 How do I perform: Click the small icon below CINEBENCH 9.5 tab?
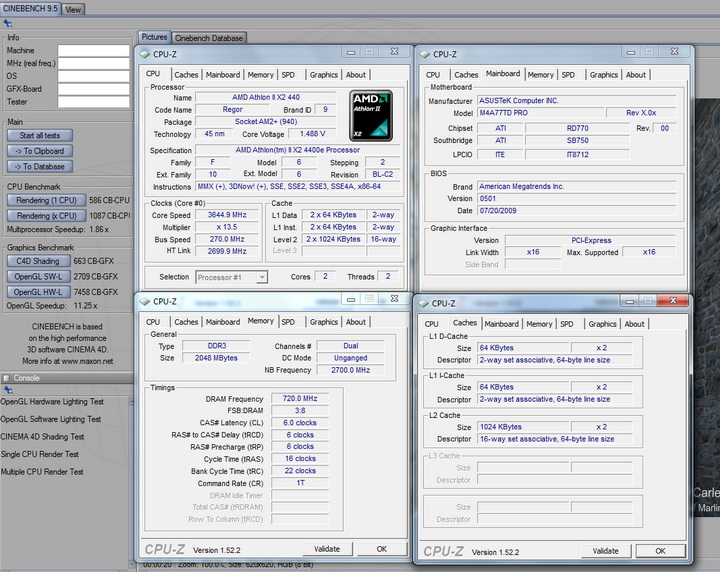point(6,25)
